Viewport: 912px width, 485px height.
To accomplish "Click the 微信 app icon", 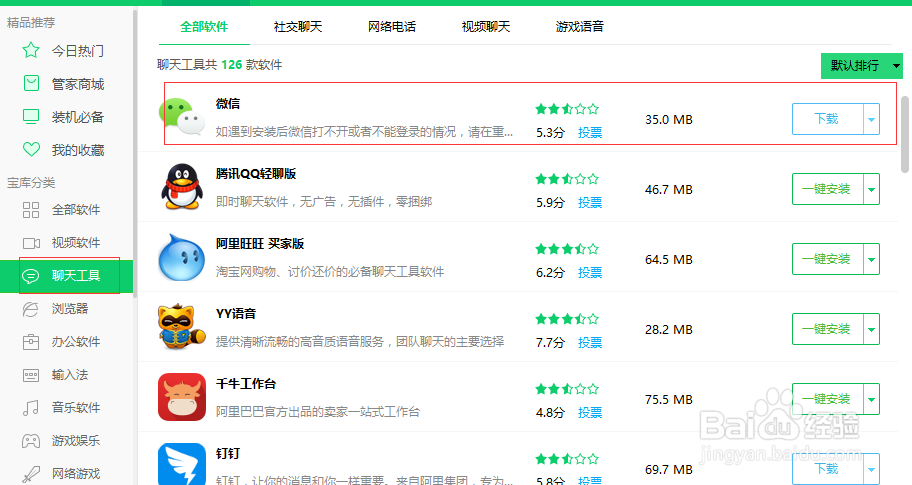I will click(182, 117).
